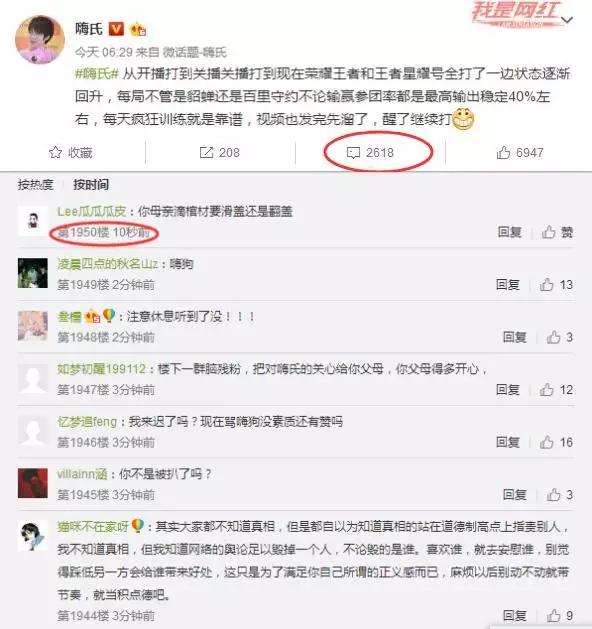Screen dimensions: 592x629
Task: Click thumbs-up on the 1944楼 comment
Action: pos(553,615)
